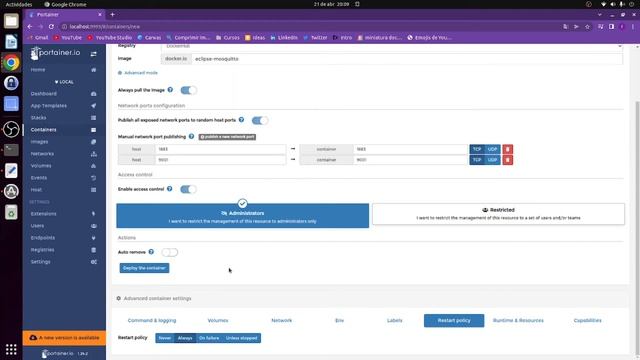Click the Dashboard gauge icon

(x=93, y=94)
